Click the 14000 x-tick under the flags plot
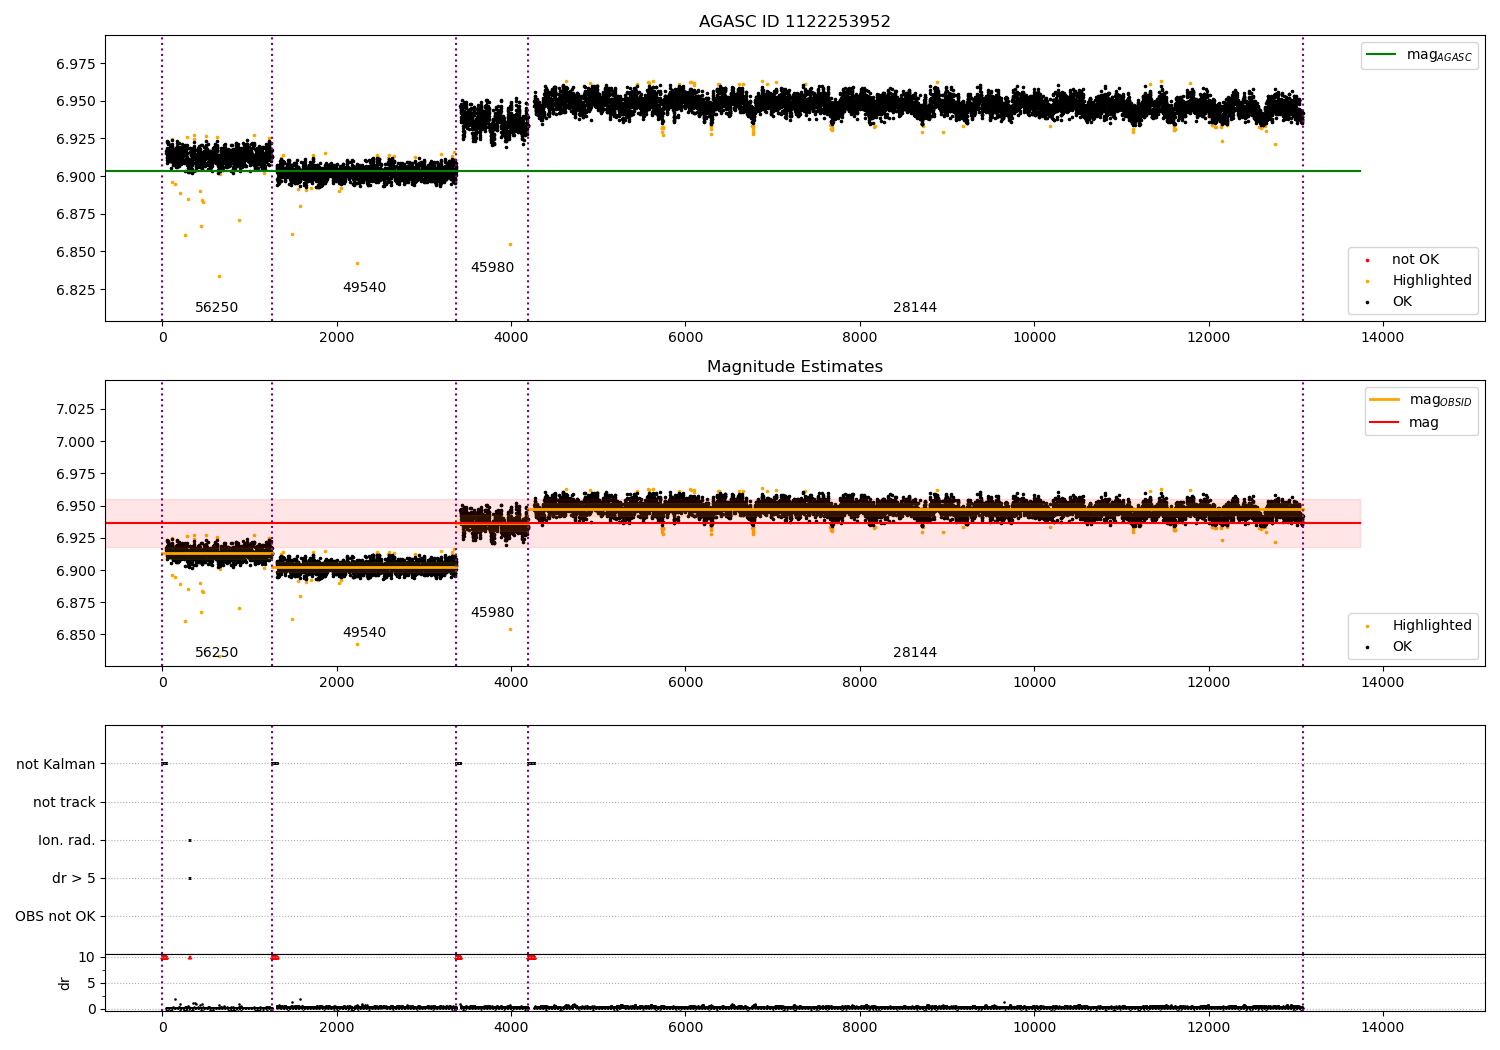Image resolution: width=1500 pixels, height=1050 pixels. coord(1383,1027)
